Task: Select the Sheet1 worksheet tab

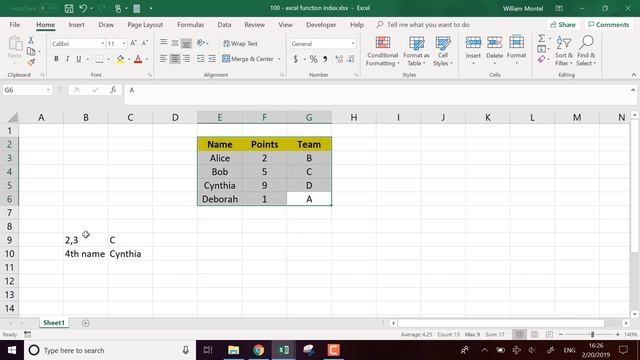Action: pyautogui.click(x=54, y=323)
